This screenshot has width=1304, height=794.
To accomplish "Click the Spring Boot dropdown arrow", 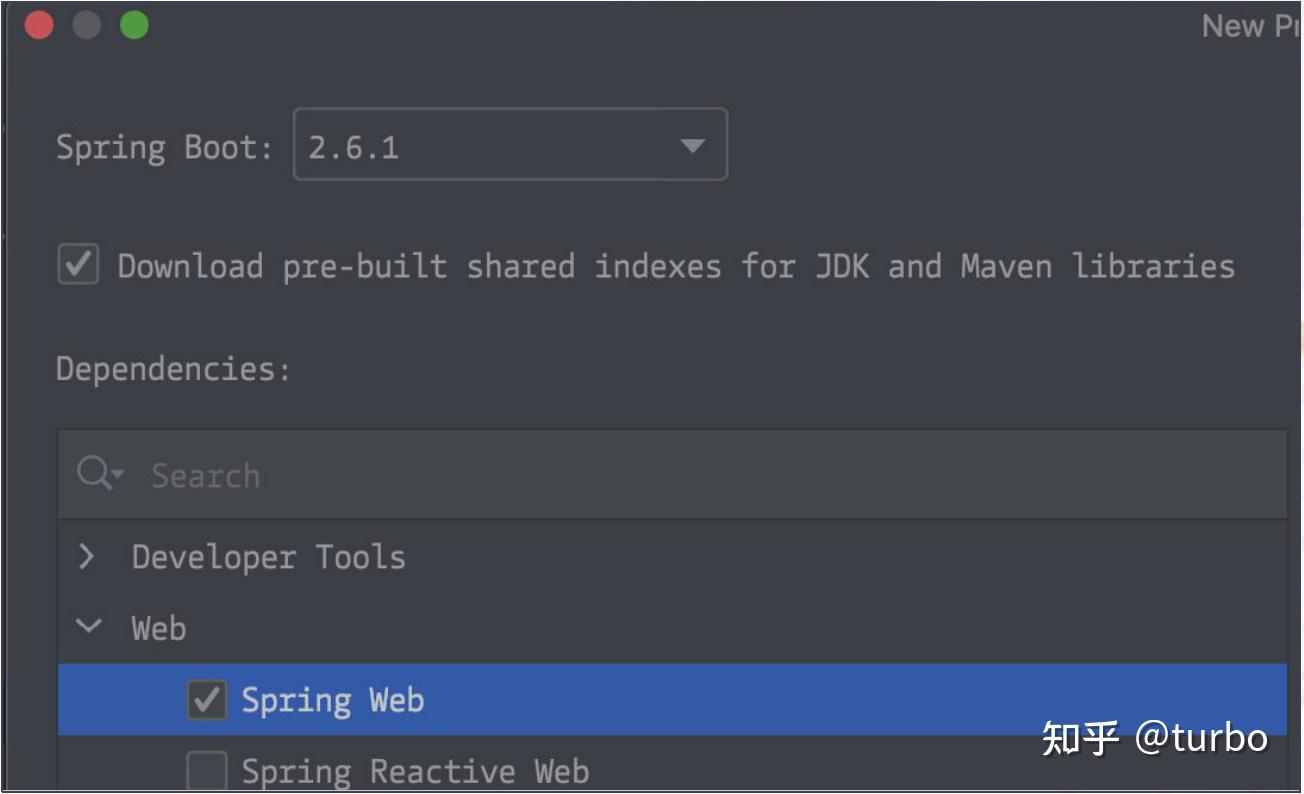I will coord(694,145).
